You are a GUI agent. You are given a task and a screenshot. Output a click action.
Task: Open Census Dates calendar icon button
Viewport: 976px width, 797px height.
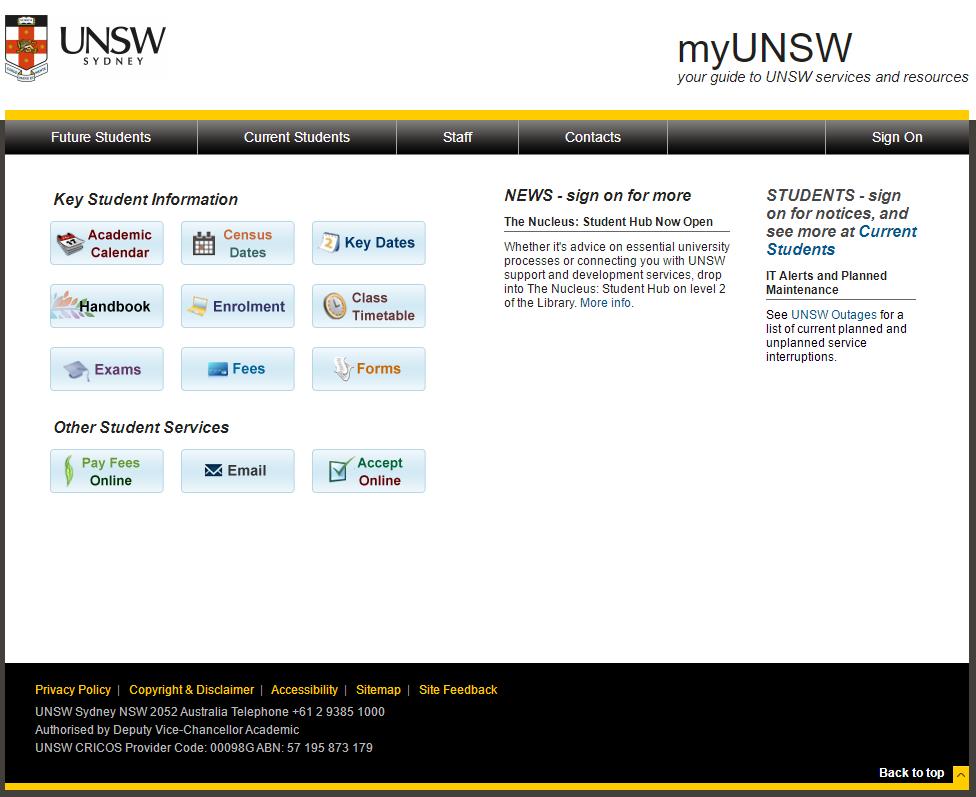[238, 243]
